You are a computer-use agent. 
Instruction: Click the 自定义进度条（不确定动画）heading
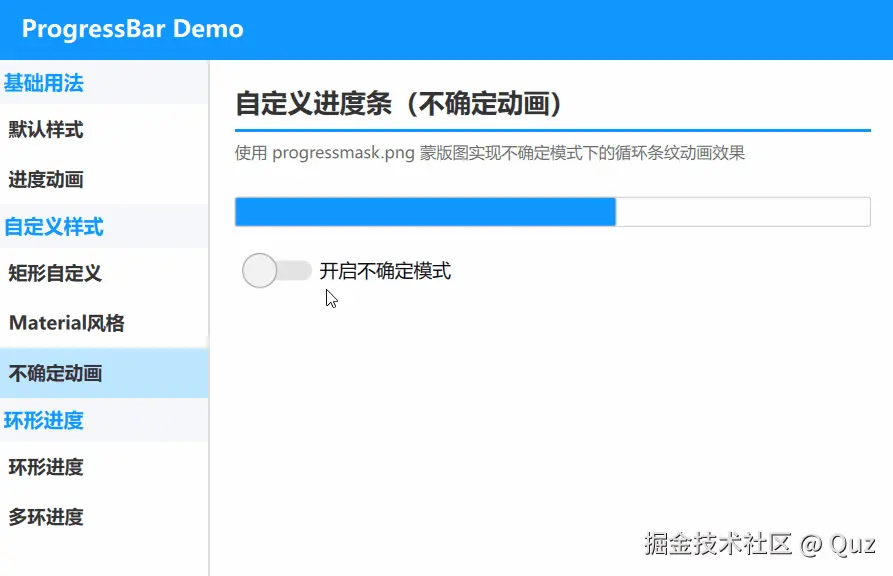399,104
